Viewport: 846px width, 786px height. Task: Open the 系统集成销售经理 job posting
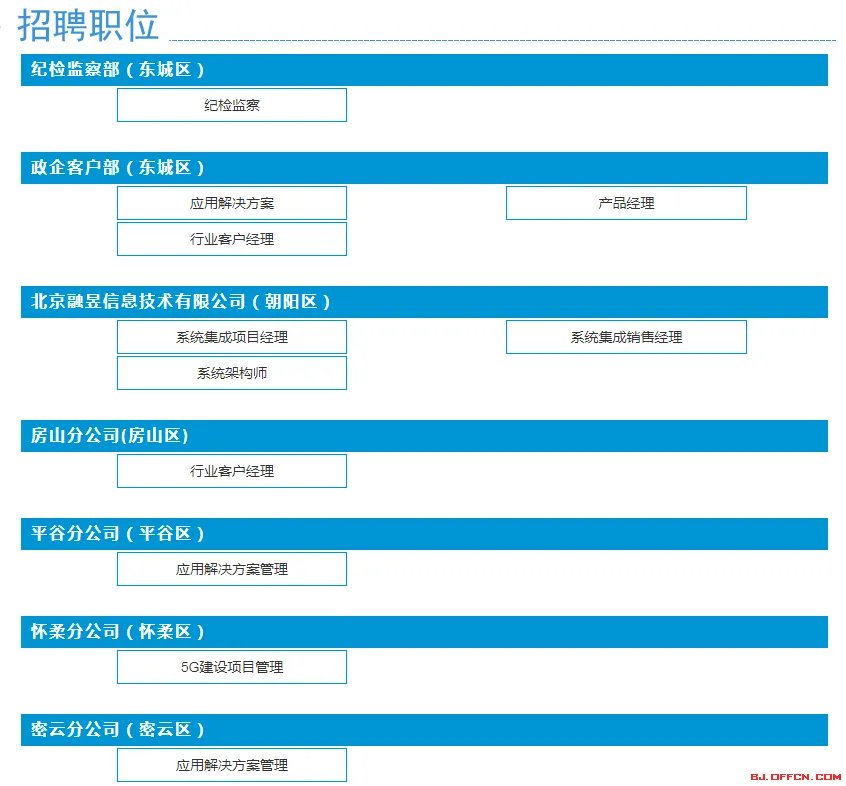point(625,336)
